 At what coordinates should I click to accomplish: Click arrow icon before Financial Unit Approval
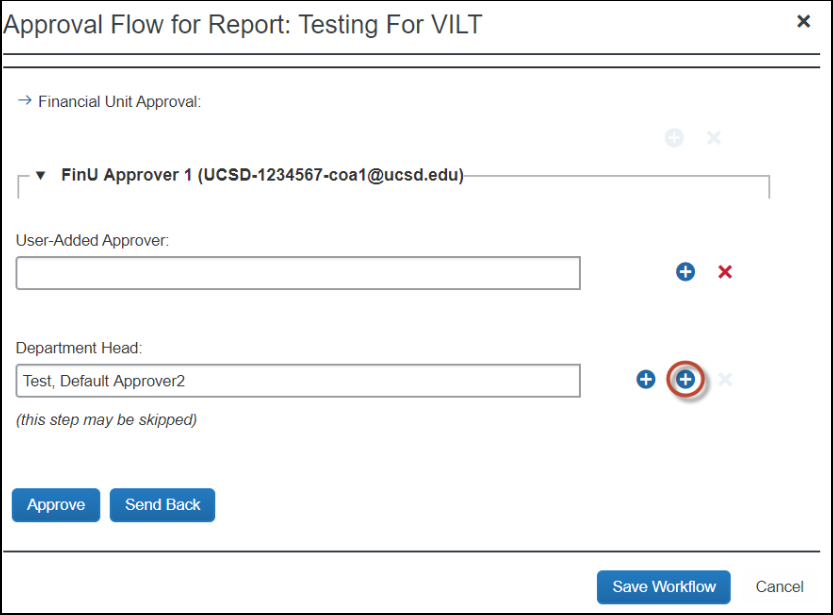(25, 101)
